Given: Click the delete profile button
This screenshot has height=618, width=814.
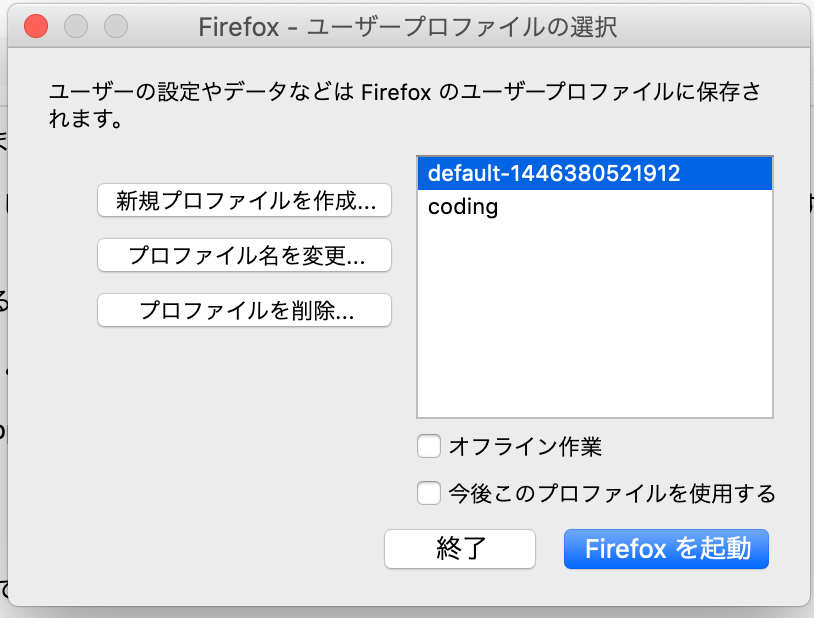Looking at the screenshot, I should [244, 310].
